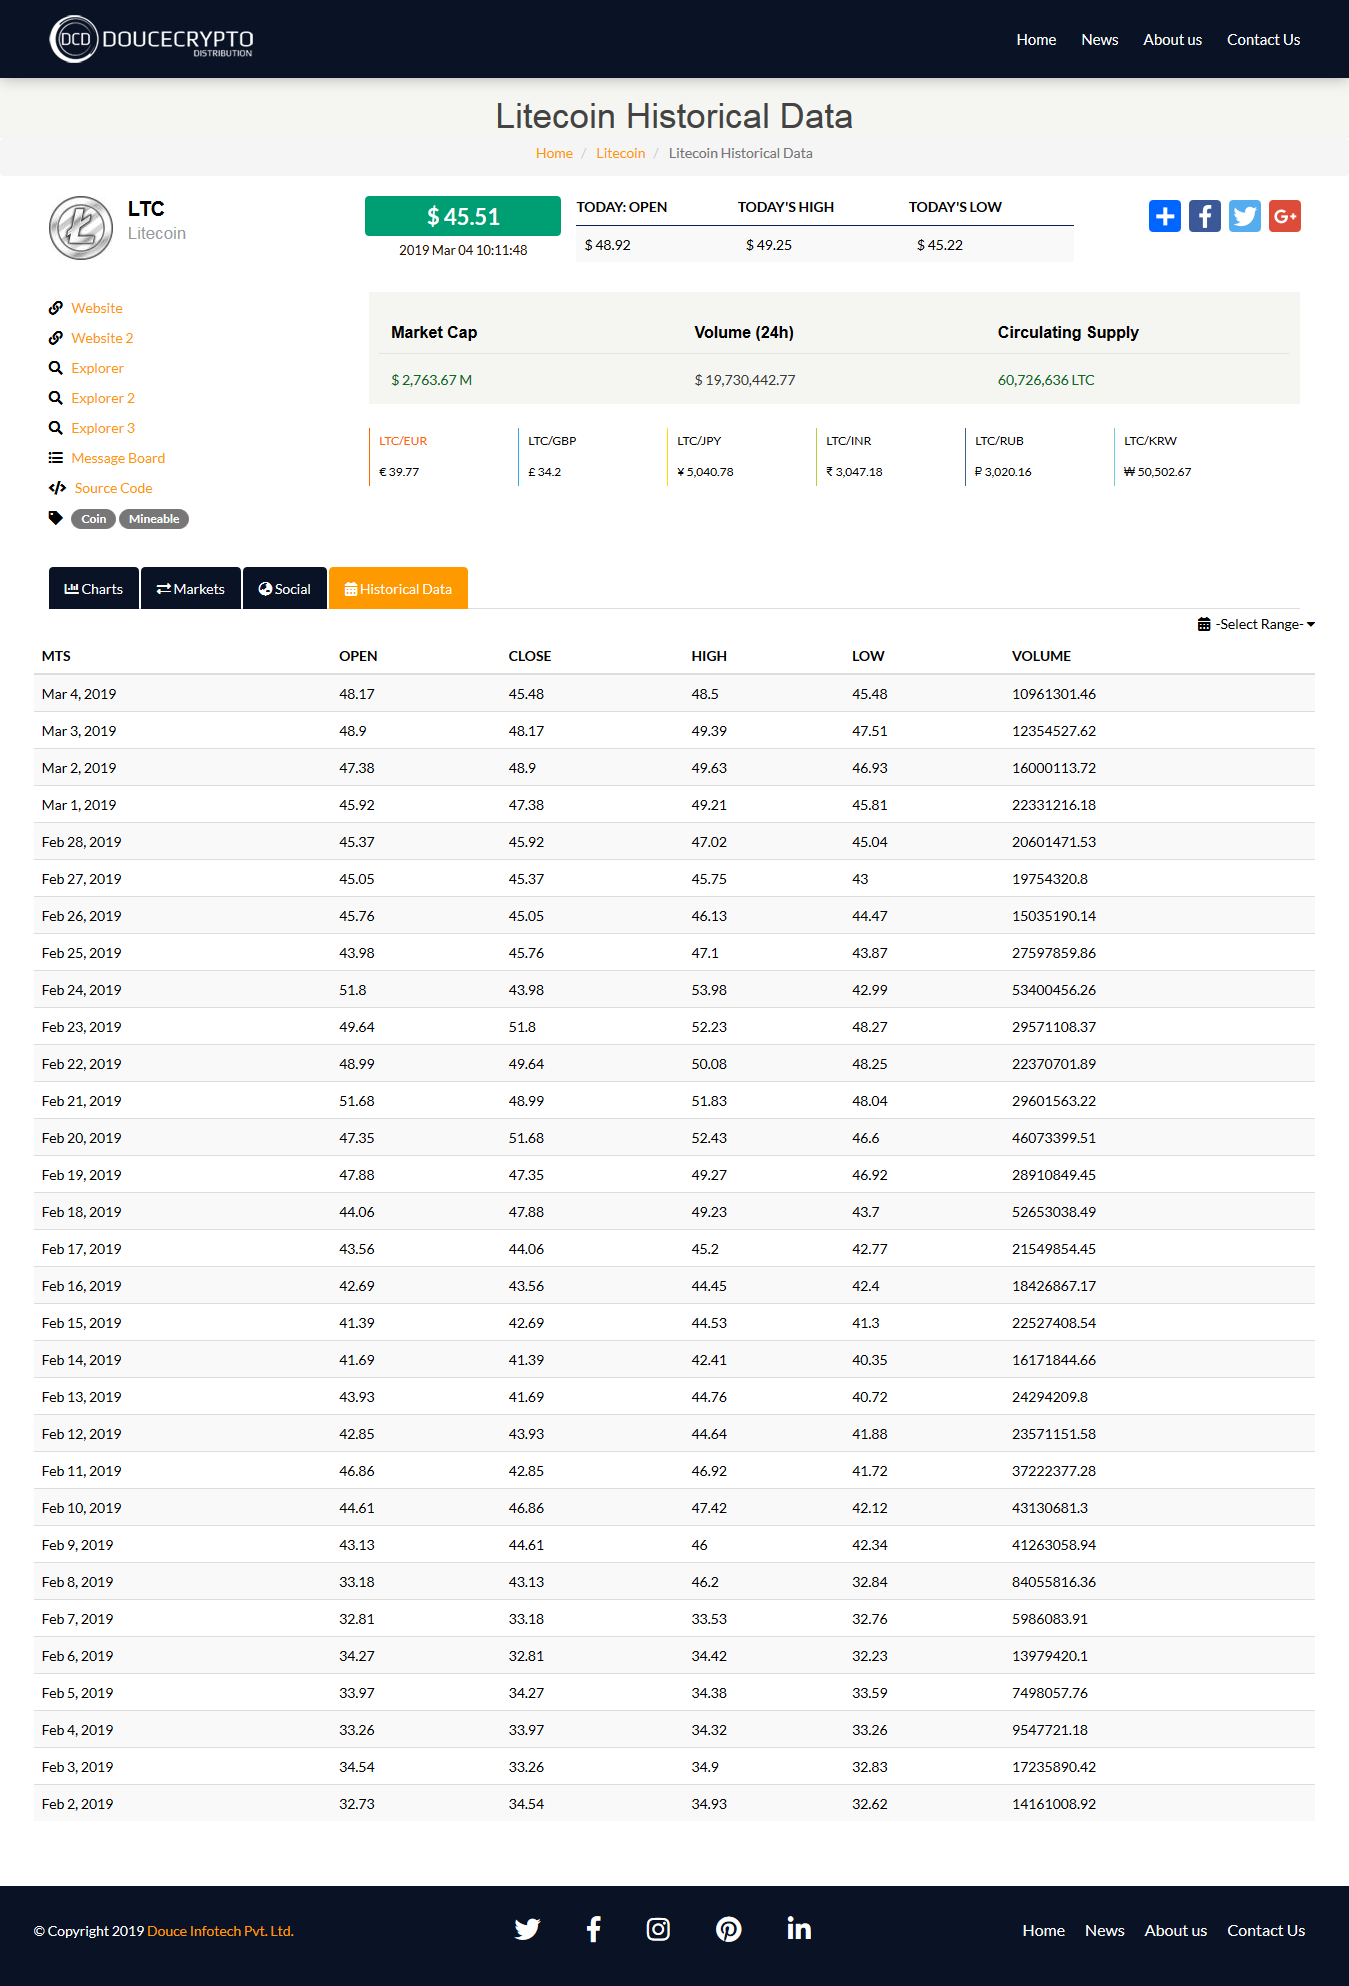Open footer Facebook icon
The height and width of the screenshot is (1986, 1349).
tap(593, 1929)
